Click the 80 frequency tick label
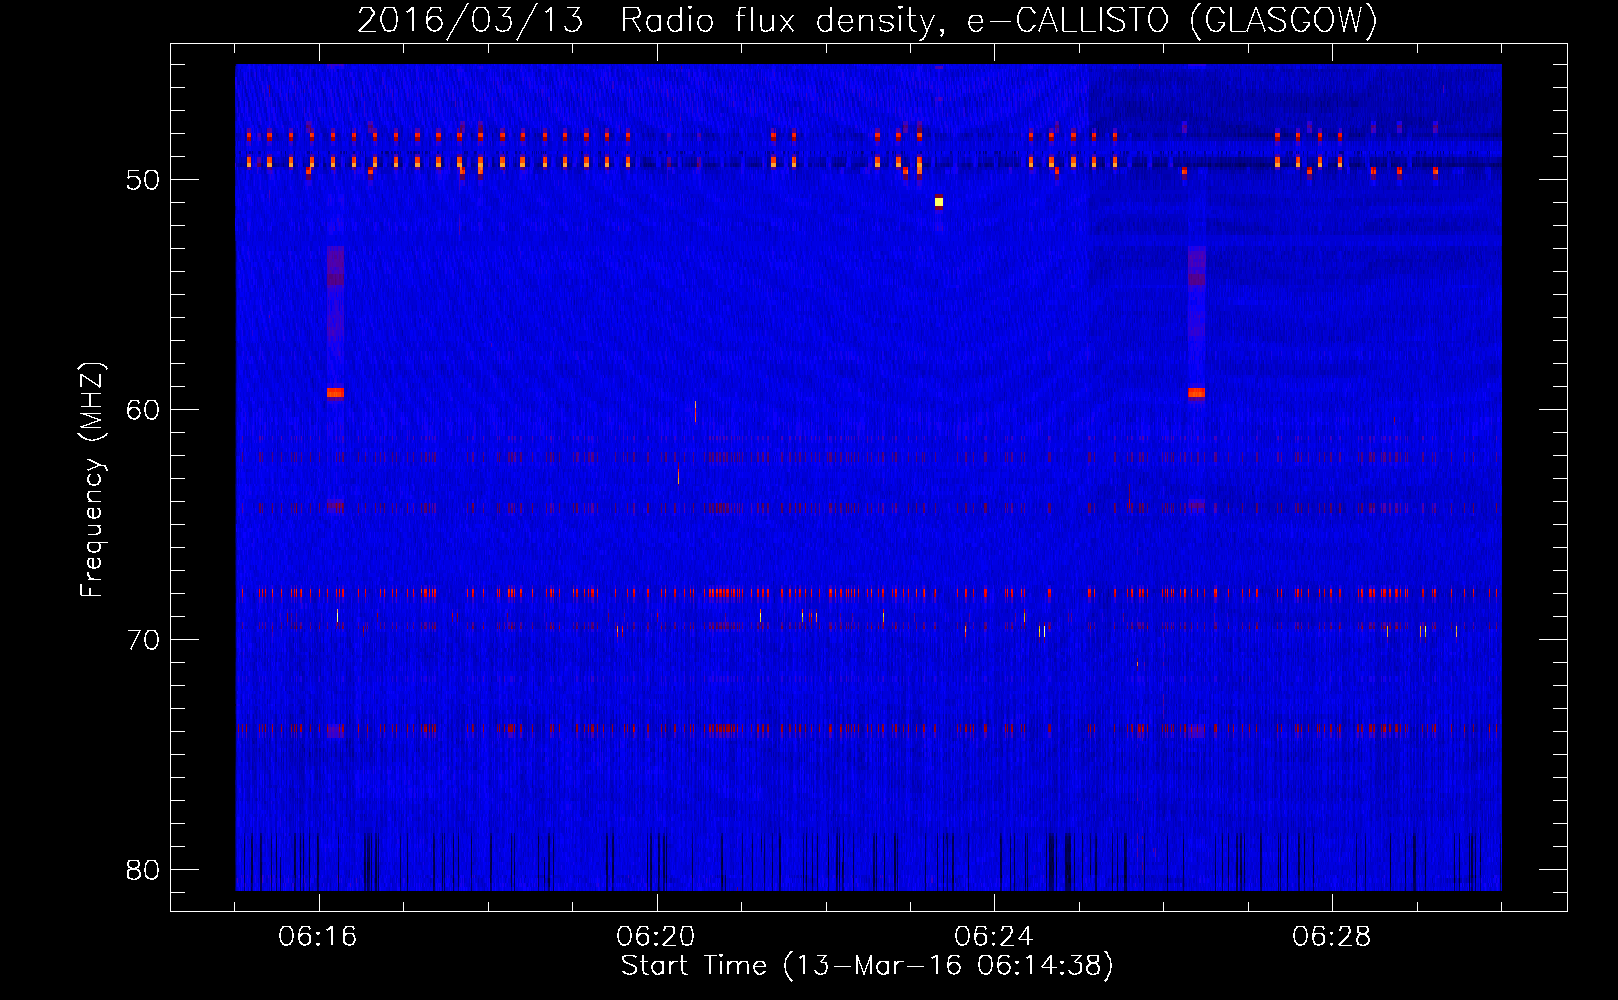The height and width of the screenshot is (1000, 1618). click(x=143, y=870)
